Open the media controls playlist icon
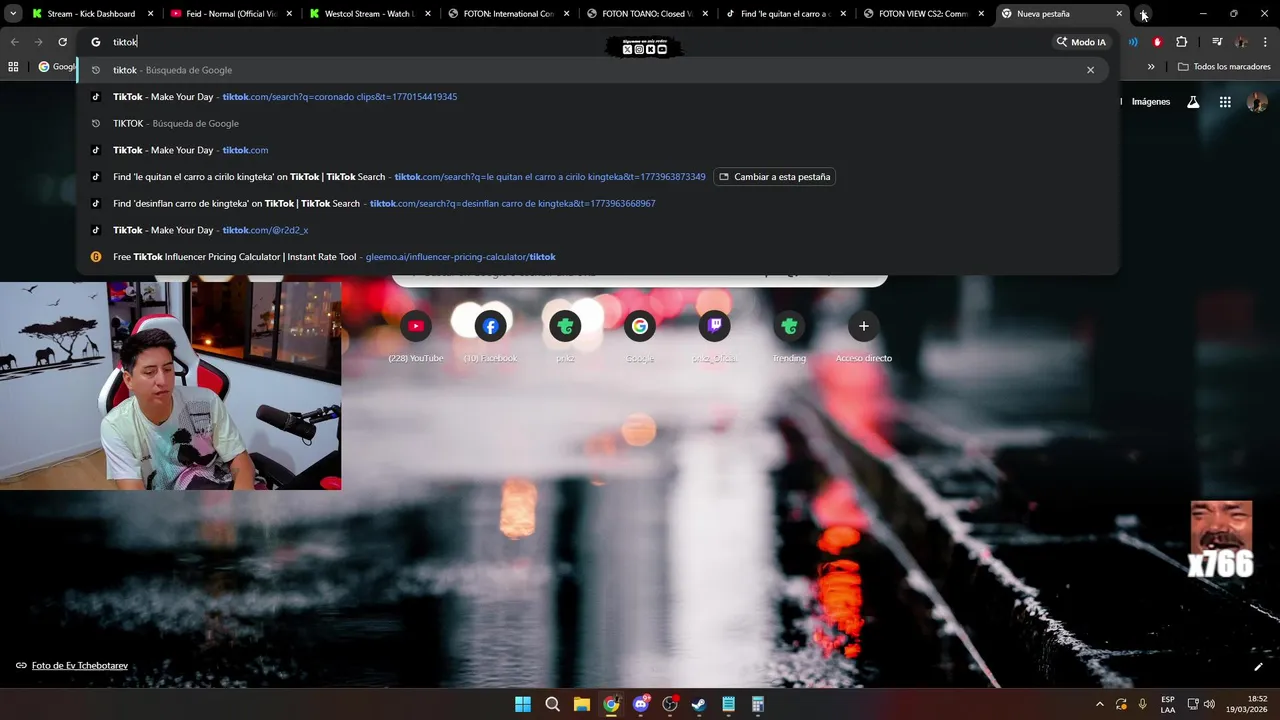Screen dimensions: 1280x720 [1217, 42]
